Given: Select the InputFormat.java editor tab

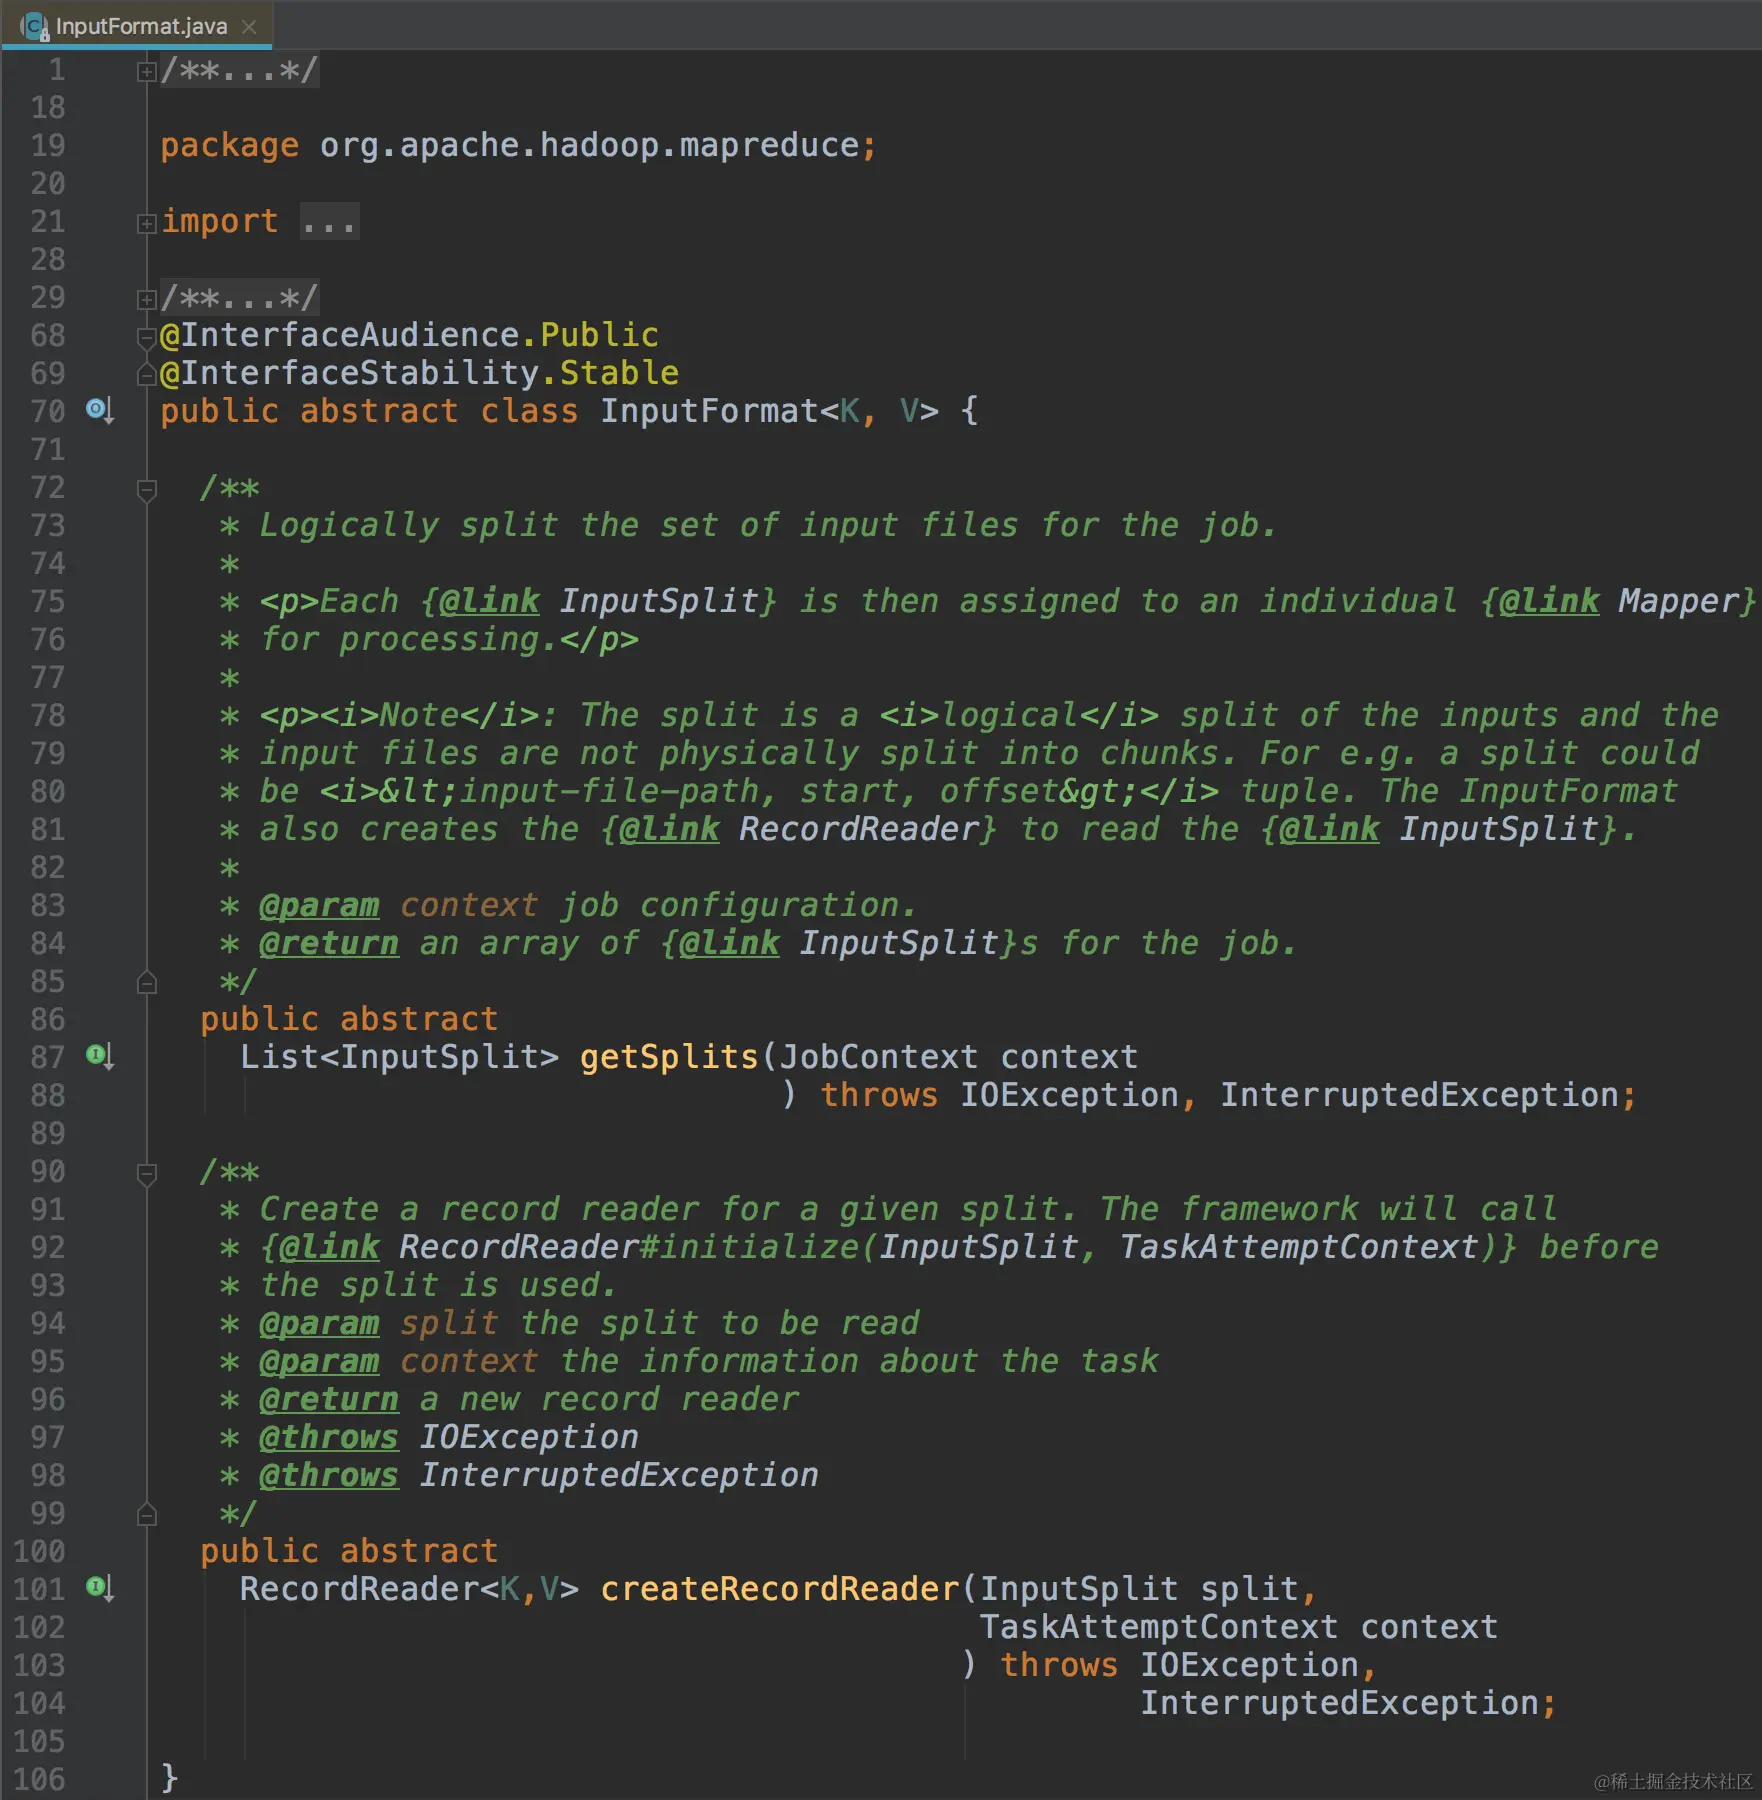Looking at the screenshot, I should 136,25.
